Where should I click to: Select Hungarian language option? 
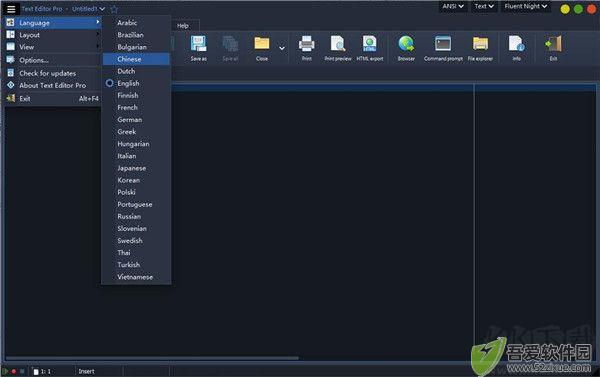pyautogui.click(x=136, y=144)
